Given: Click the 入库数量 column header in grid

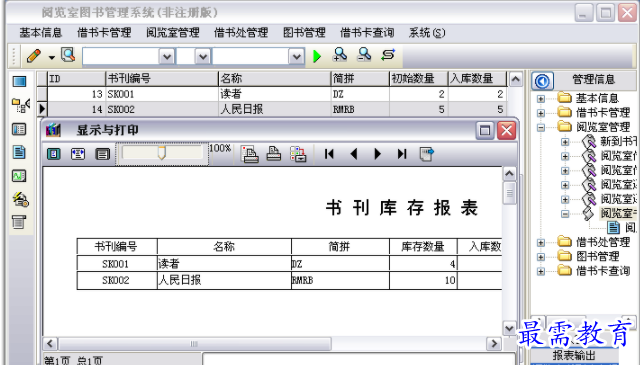Looking at the screenshot, I should [x=477, y=78].
